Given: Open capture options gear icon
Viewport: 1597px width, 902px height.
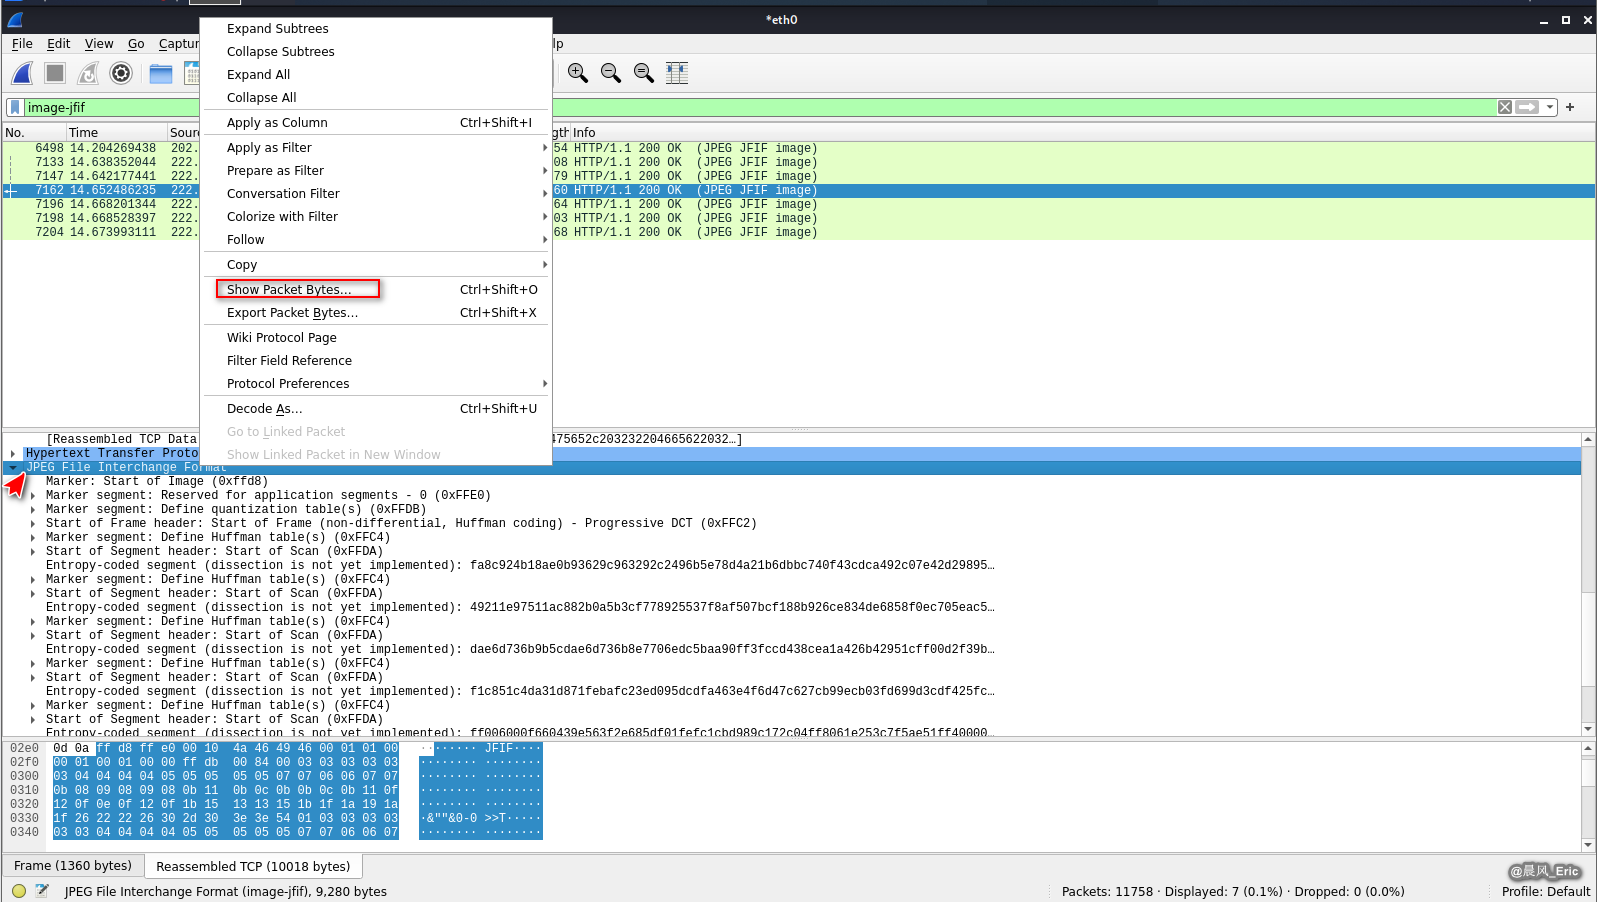Looking at the screenshot, I should coord(121,73).
